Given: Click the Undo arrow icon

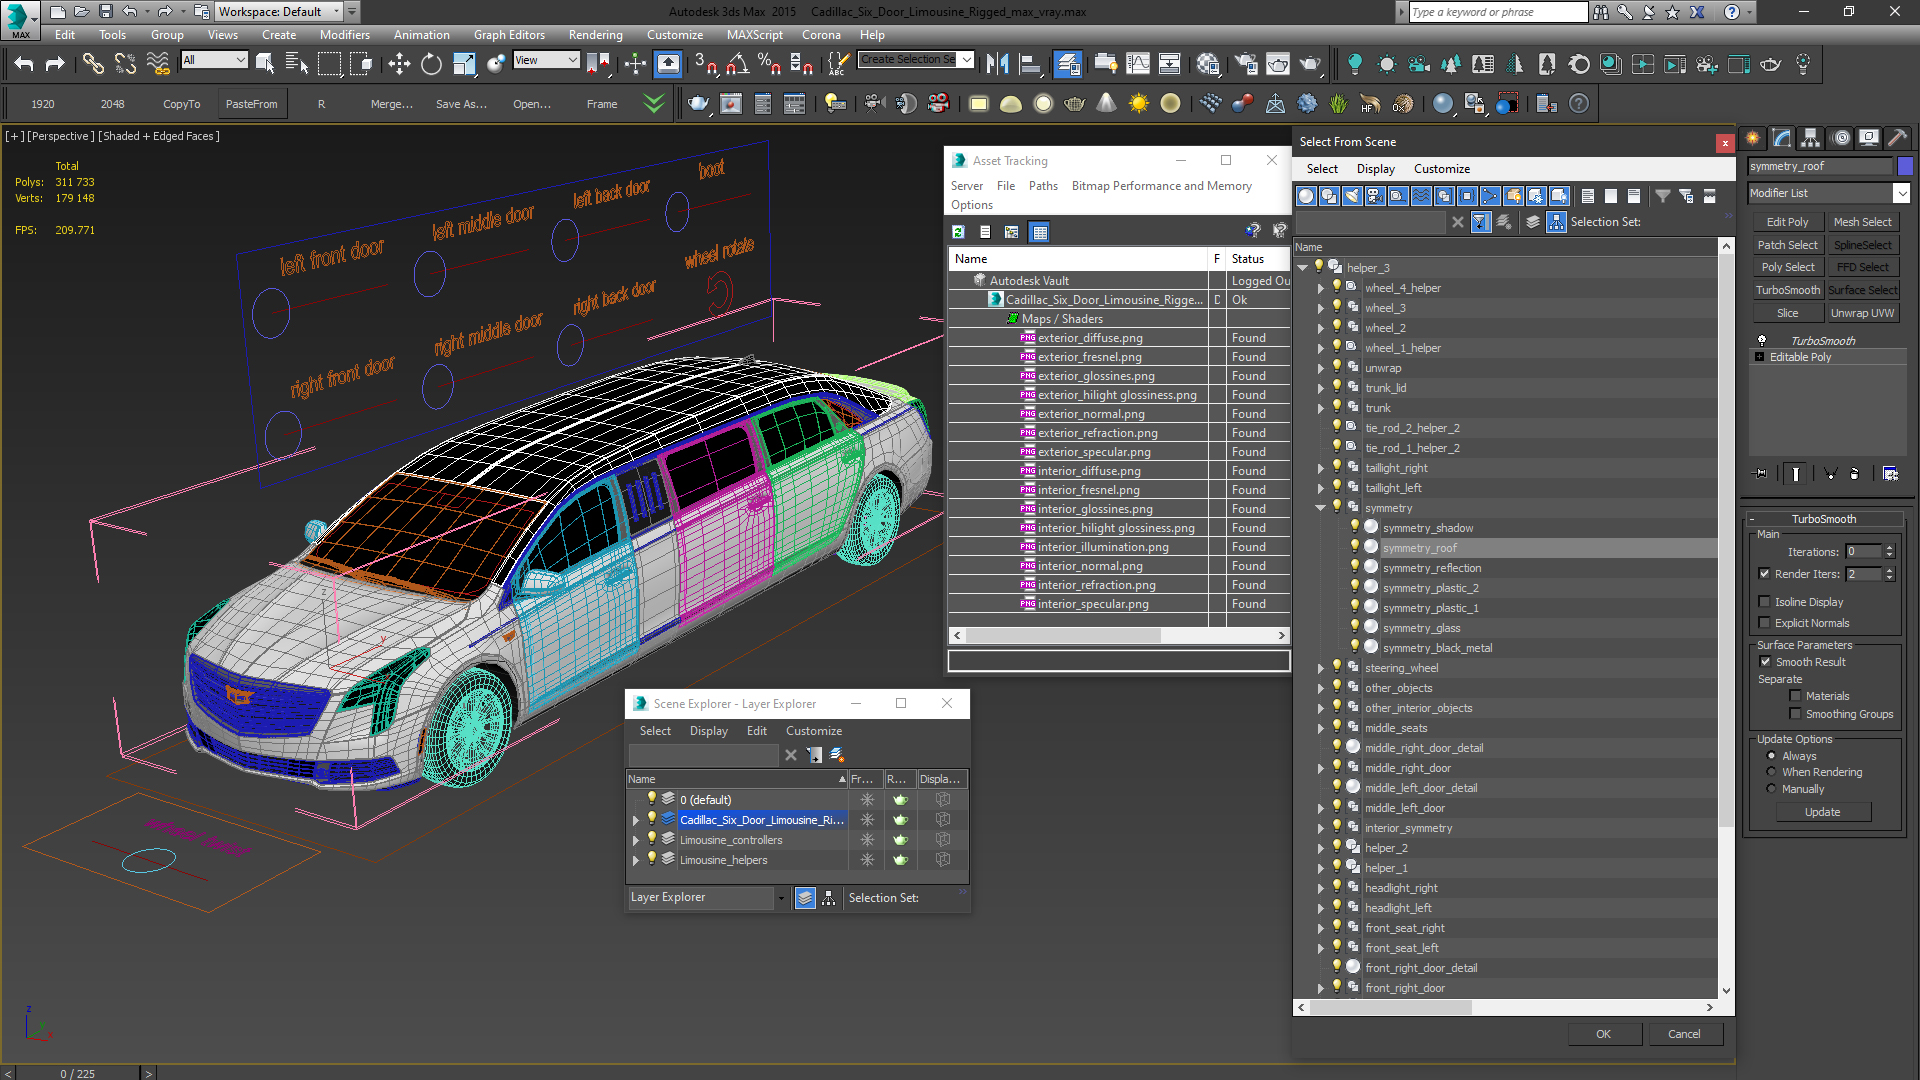Looking at the screenshot, I should click(24, 64).
